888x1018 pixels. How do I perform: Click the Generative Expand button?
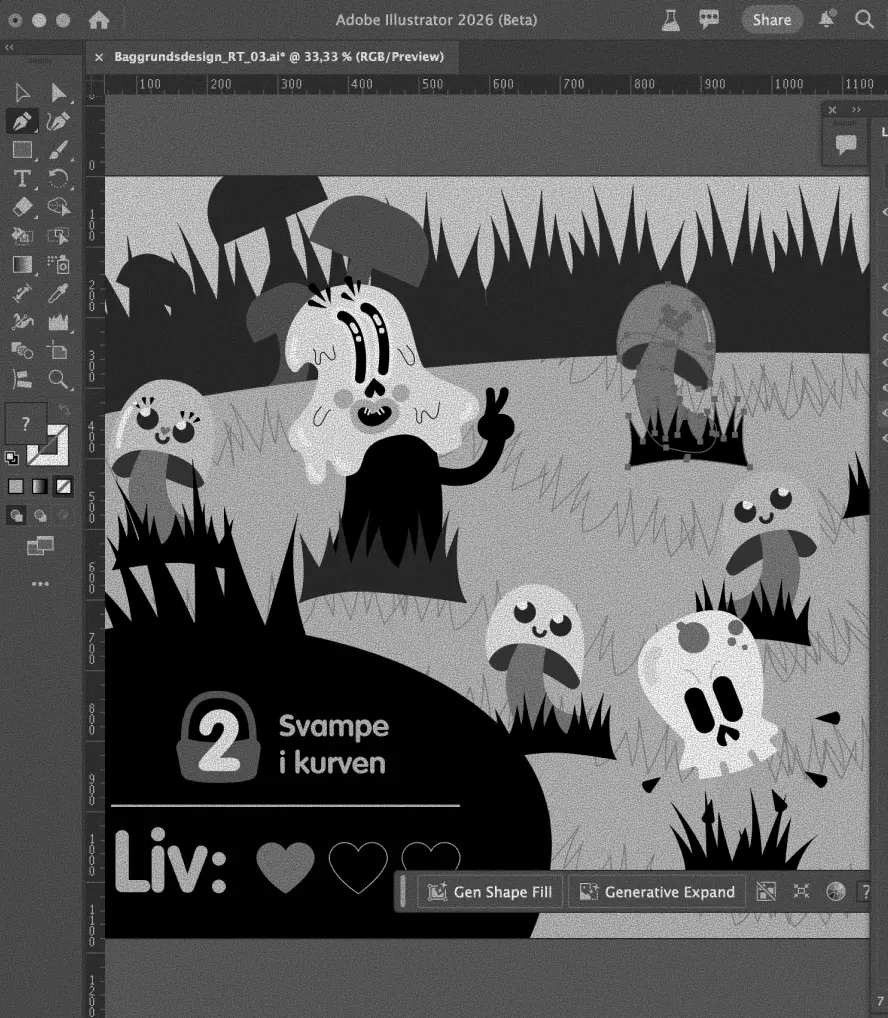pyautogui.click(x=656, y=891)
